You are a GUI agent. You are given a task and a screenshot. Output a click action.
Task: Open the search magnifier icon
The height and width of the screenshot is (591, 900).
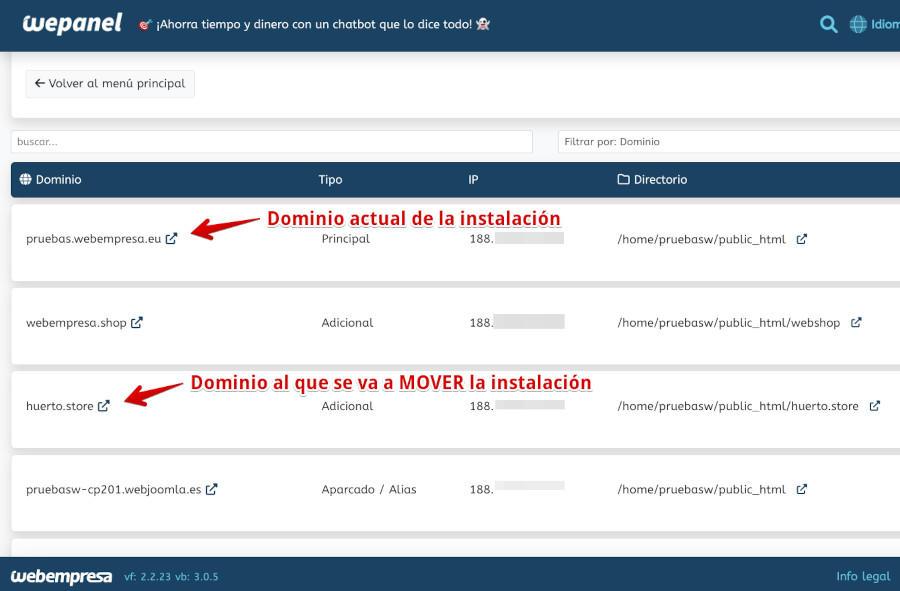pos(828,24)
